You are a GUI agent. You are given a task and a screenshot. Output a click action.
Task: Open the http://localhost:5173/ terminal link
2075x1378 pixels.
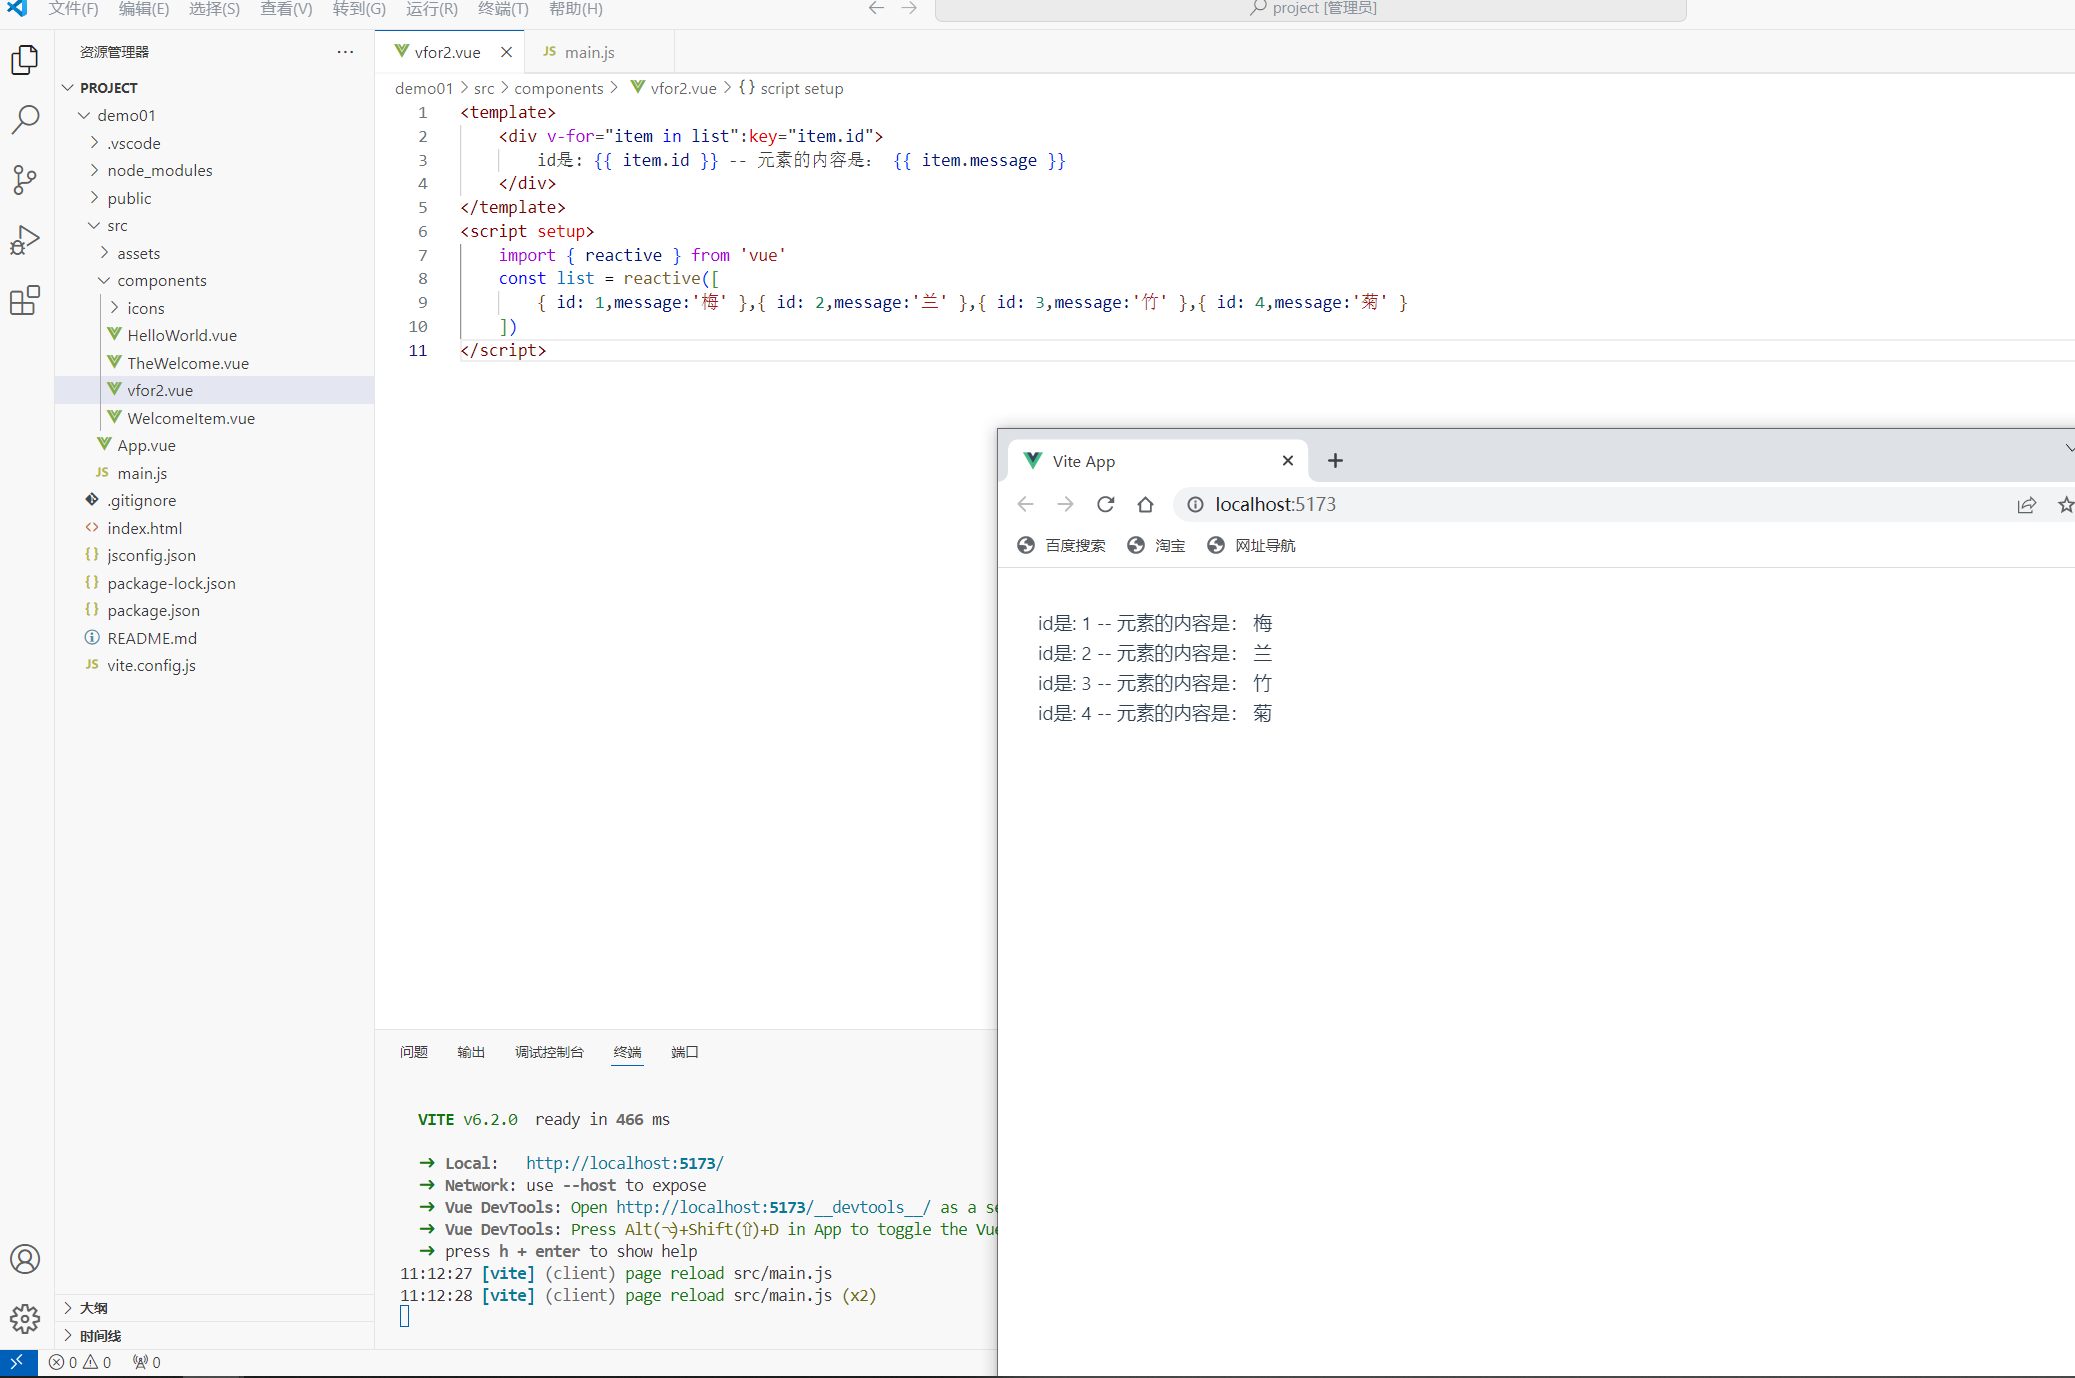[x=625, y=1163]
